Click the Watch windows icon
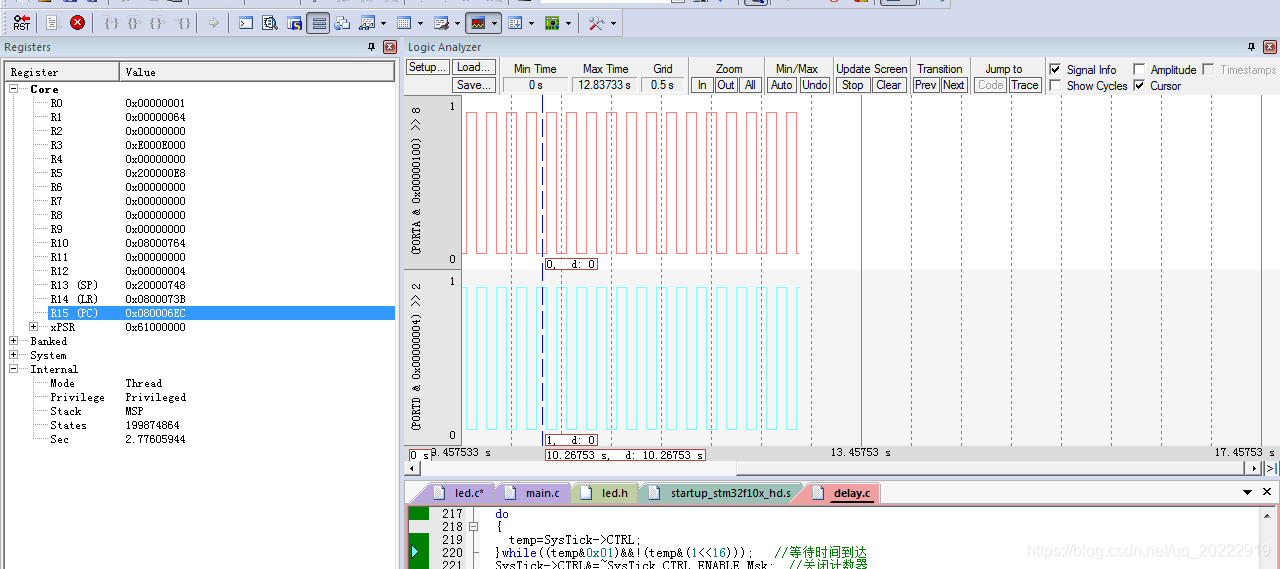The height and width of the screenshot is (569, 1280). point(367,23)
